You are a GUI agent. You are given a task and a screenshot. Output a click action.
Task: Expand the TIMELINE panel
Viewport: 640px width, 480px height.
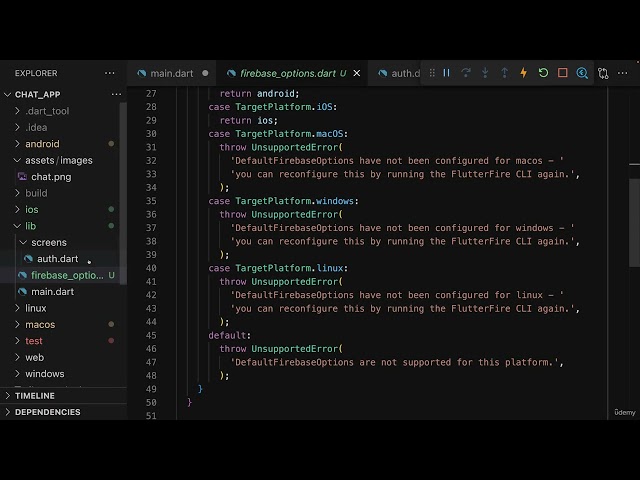pyautogui.click(x=34, y=396)
